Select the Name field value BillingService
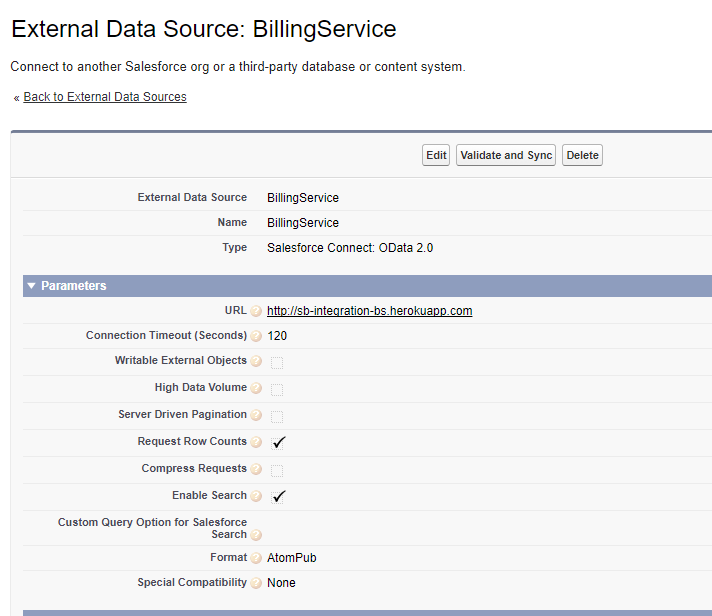Screen dimensions: 712x616 click(x=303, y=223)
